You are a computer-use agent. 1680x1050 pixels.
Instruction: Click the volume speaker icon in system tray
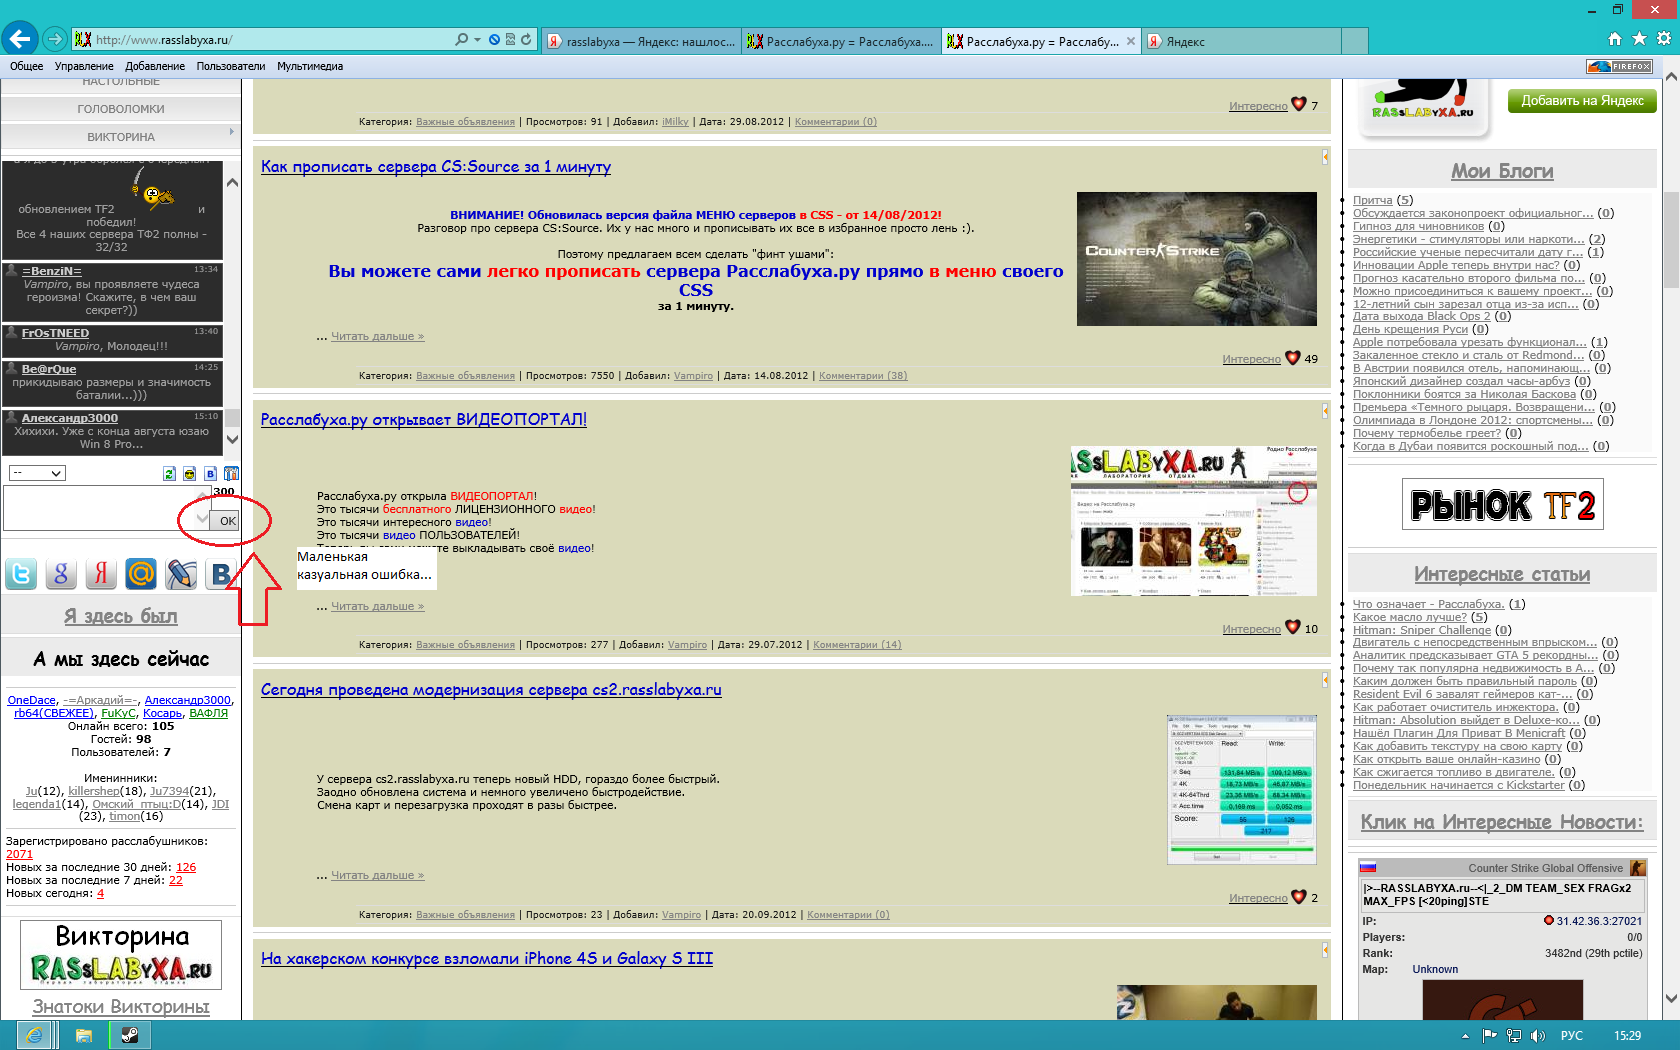click(x=1538, y=1035)
